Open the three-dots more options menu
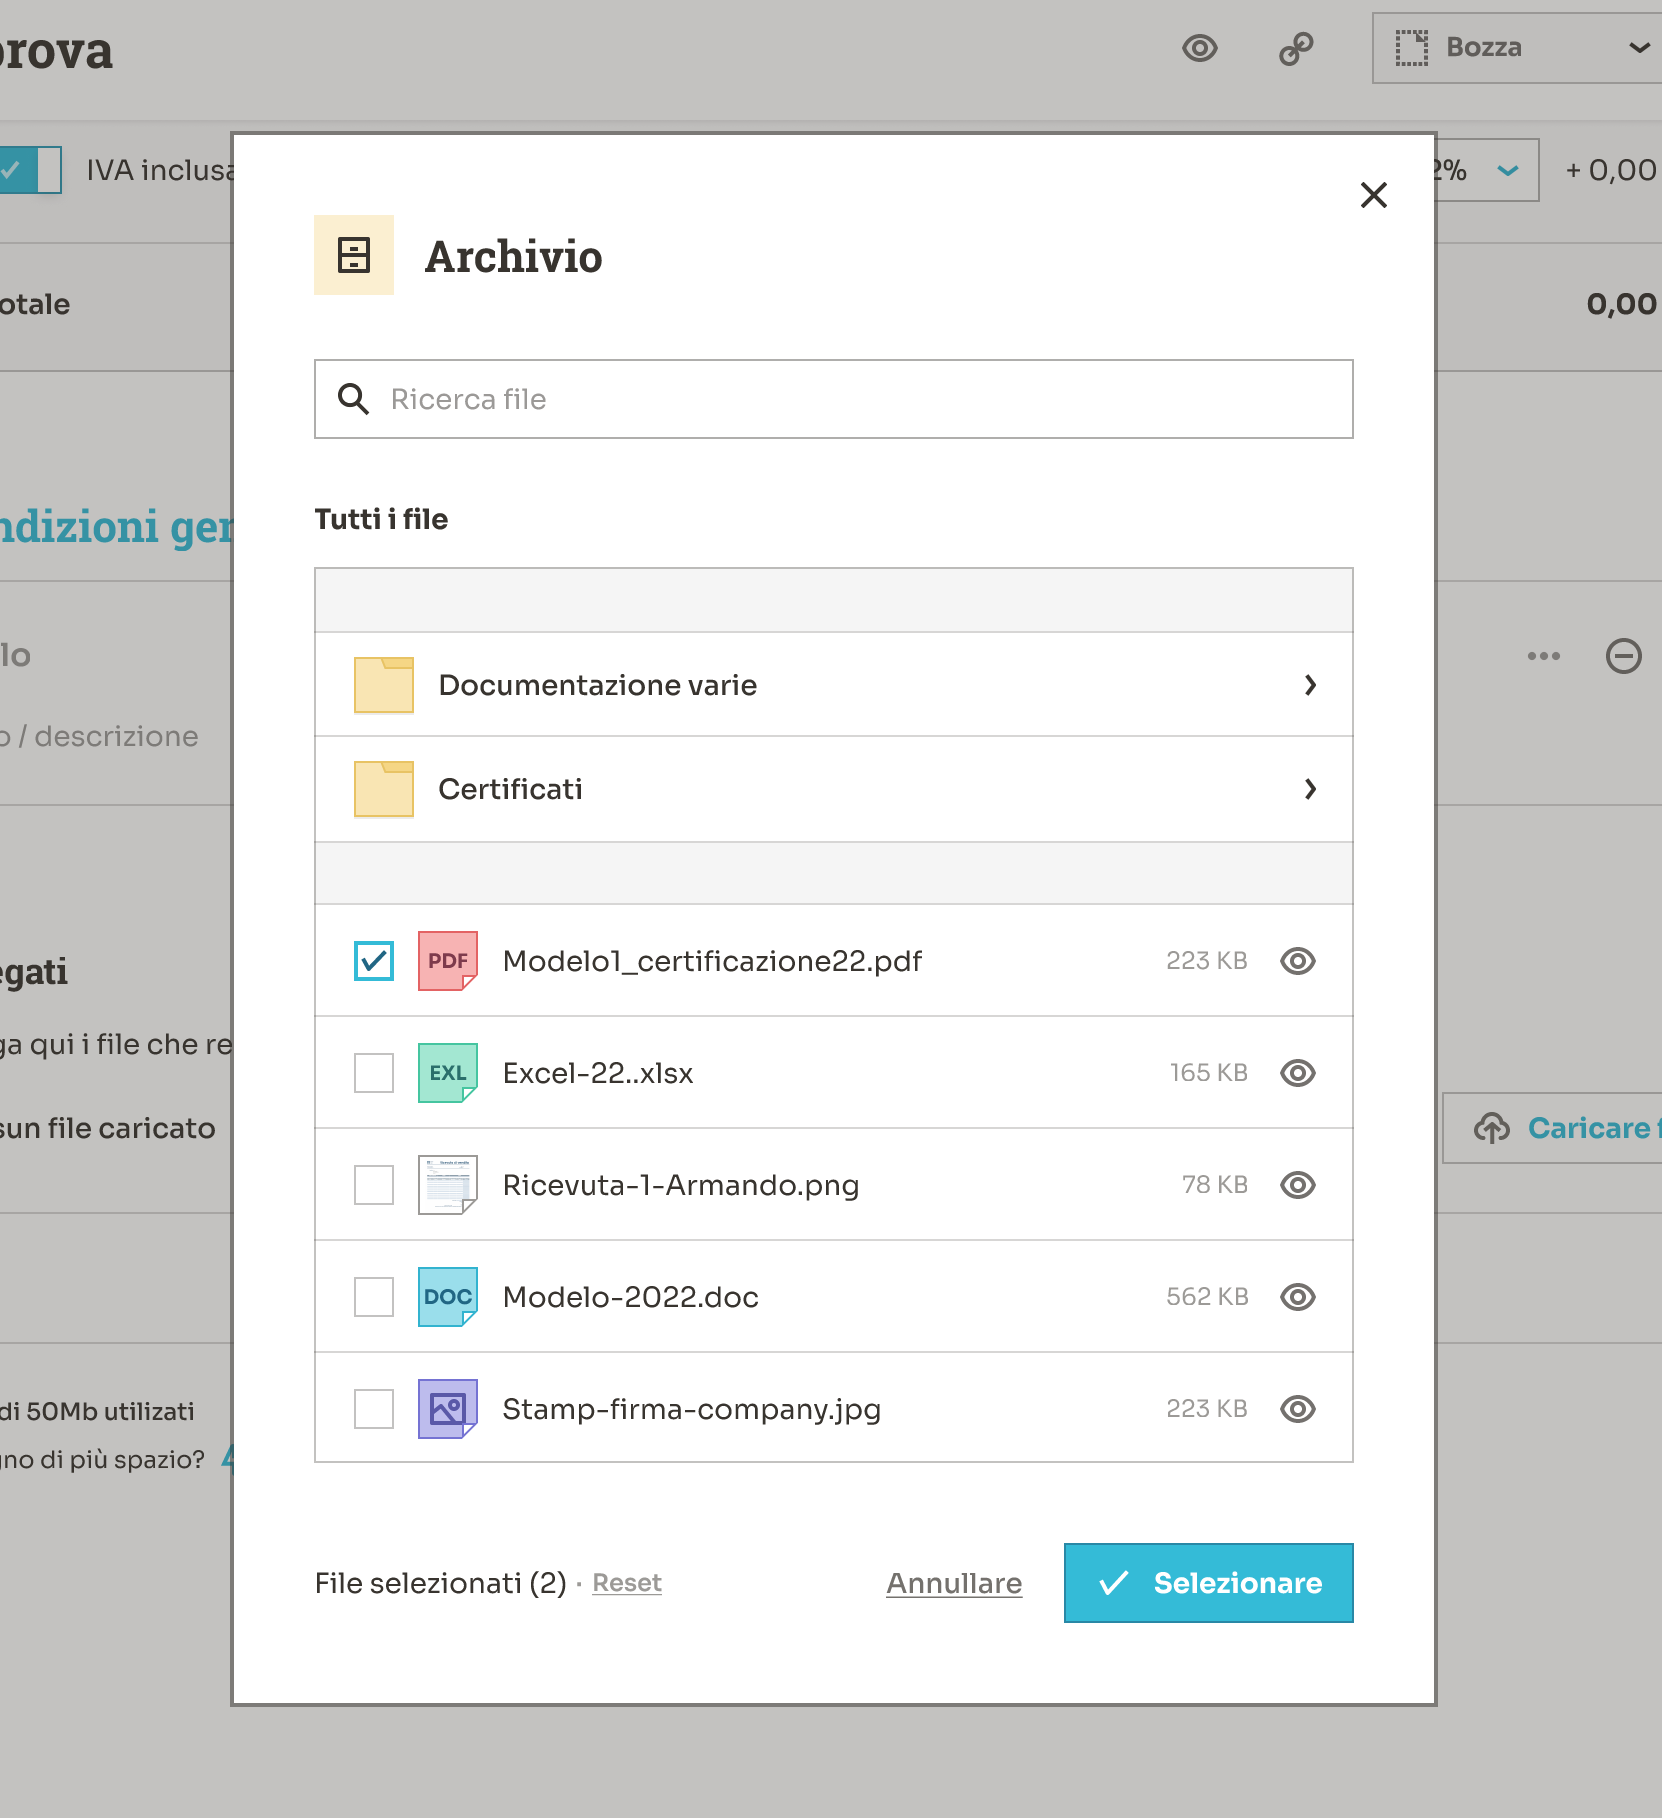 [1543, 656]
